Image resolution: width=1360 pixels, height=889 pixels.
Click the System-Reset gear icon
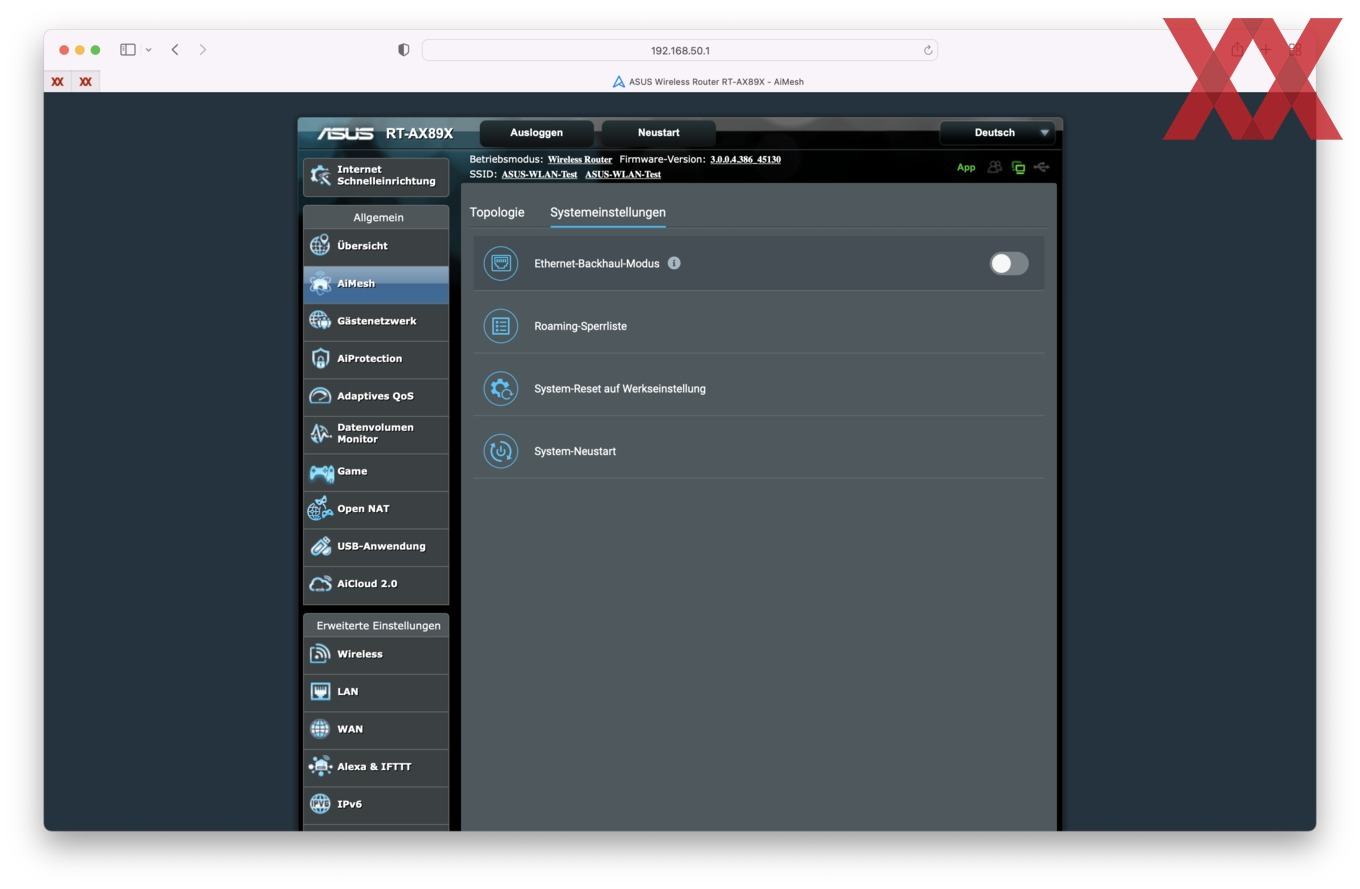501,389
